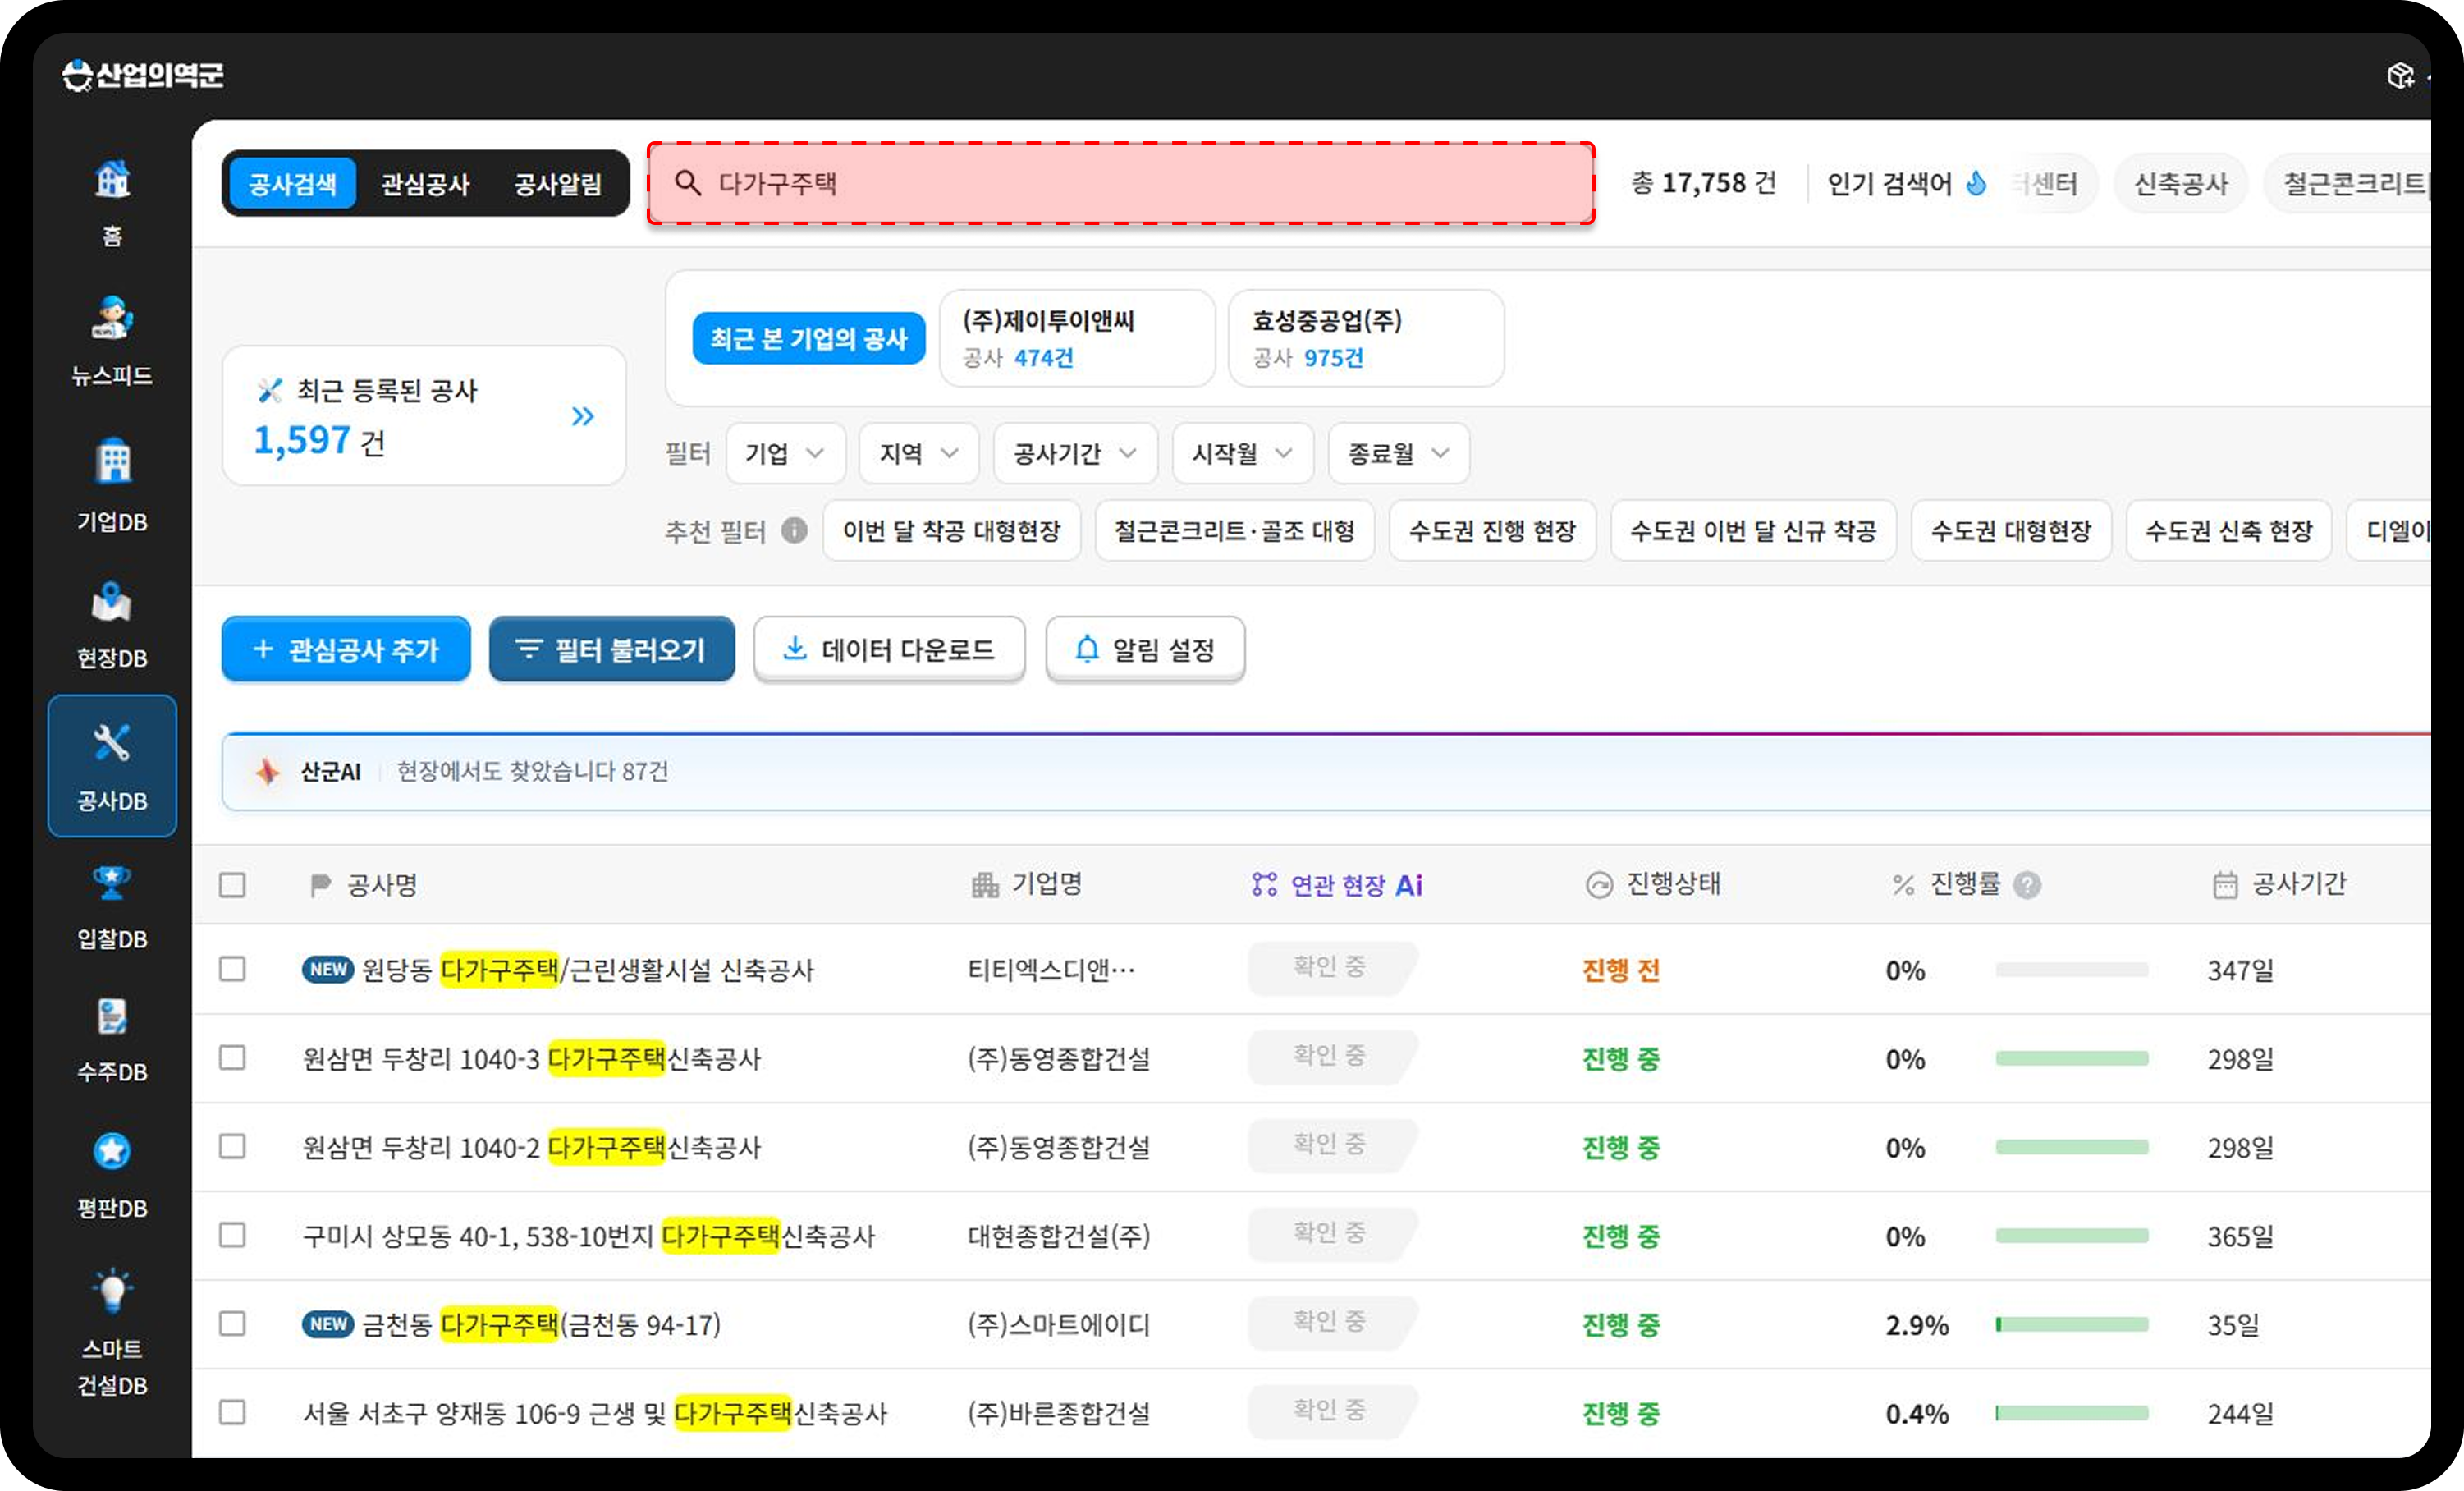Click the double-arrow on 최근 등록된 공사
Screen dimensions: 2464x1491
coord(583,416)
